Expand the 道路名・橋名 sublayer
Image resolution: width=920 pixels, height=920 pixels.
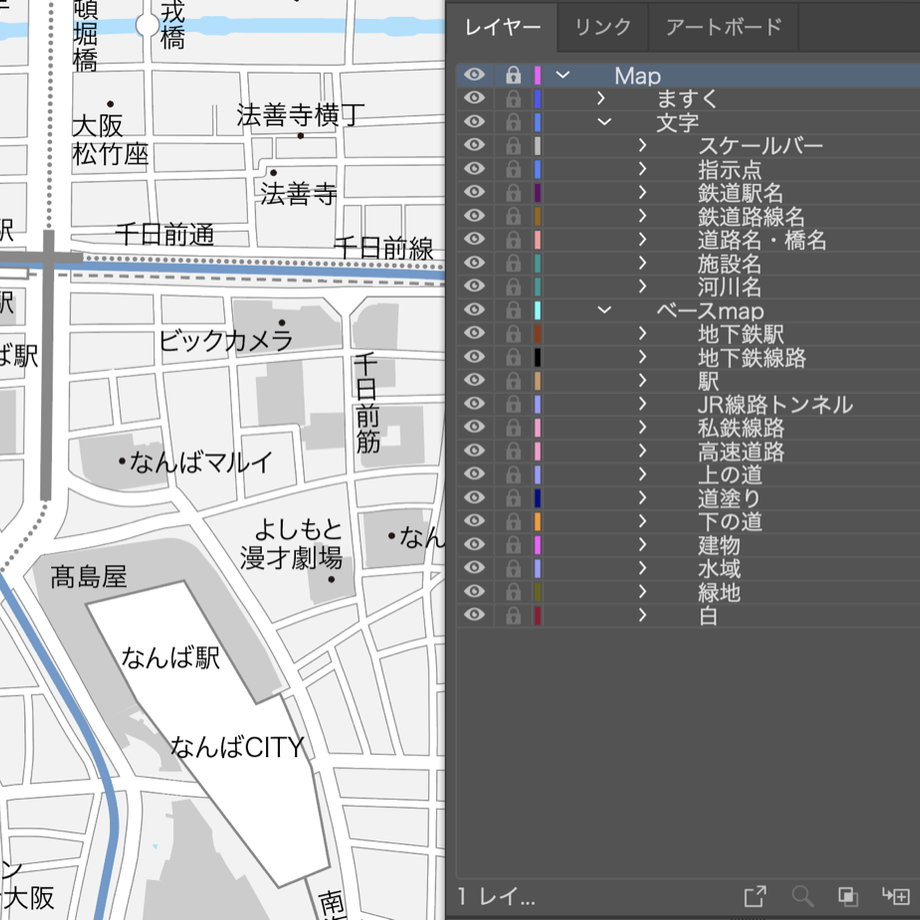point(642,239)
